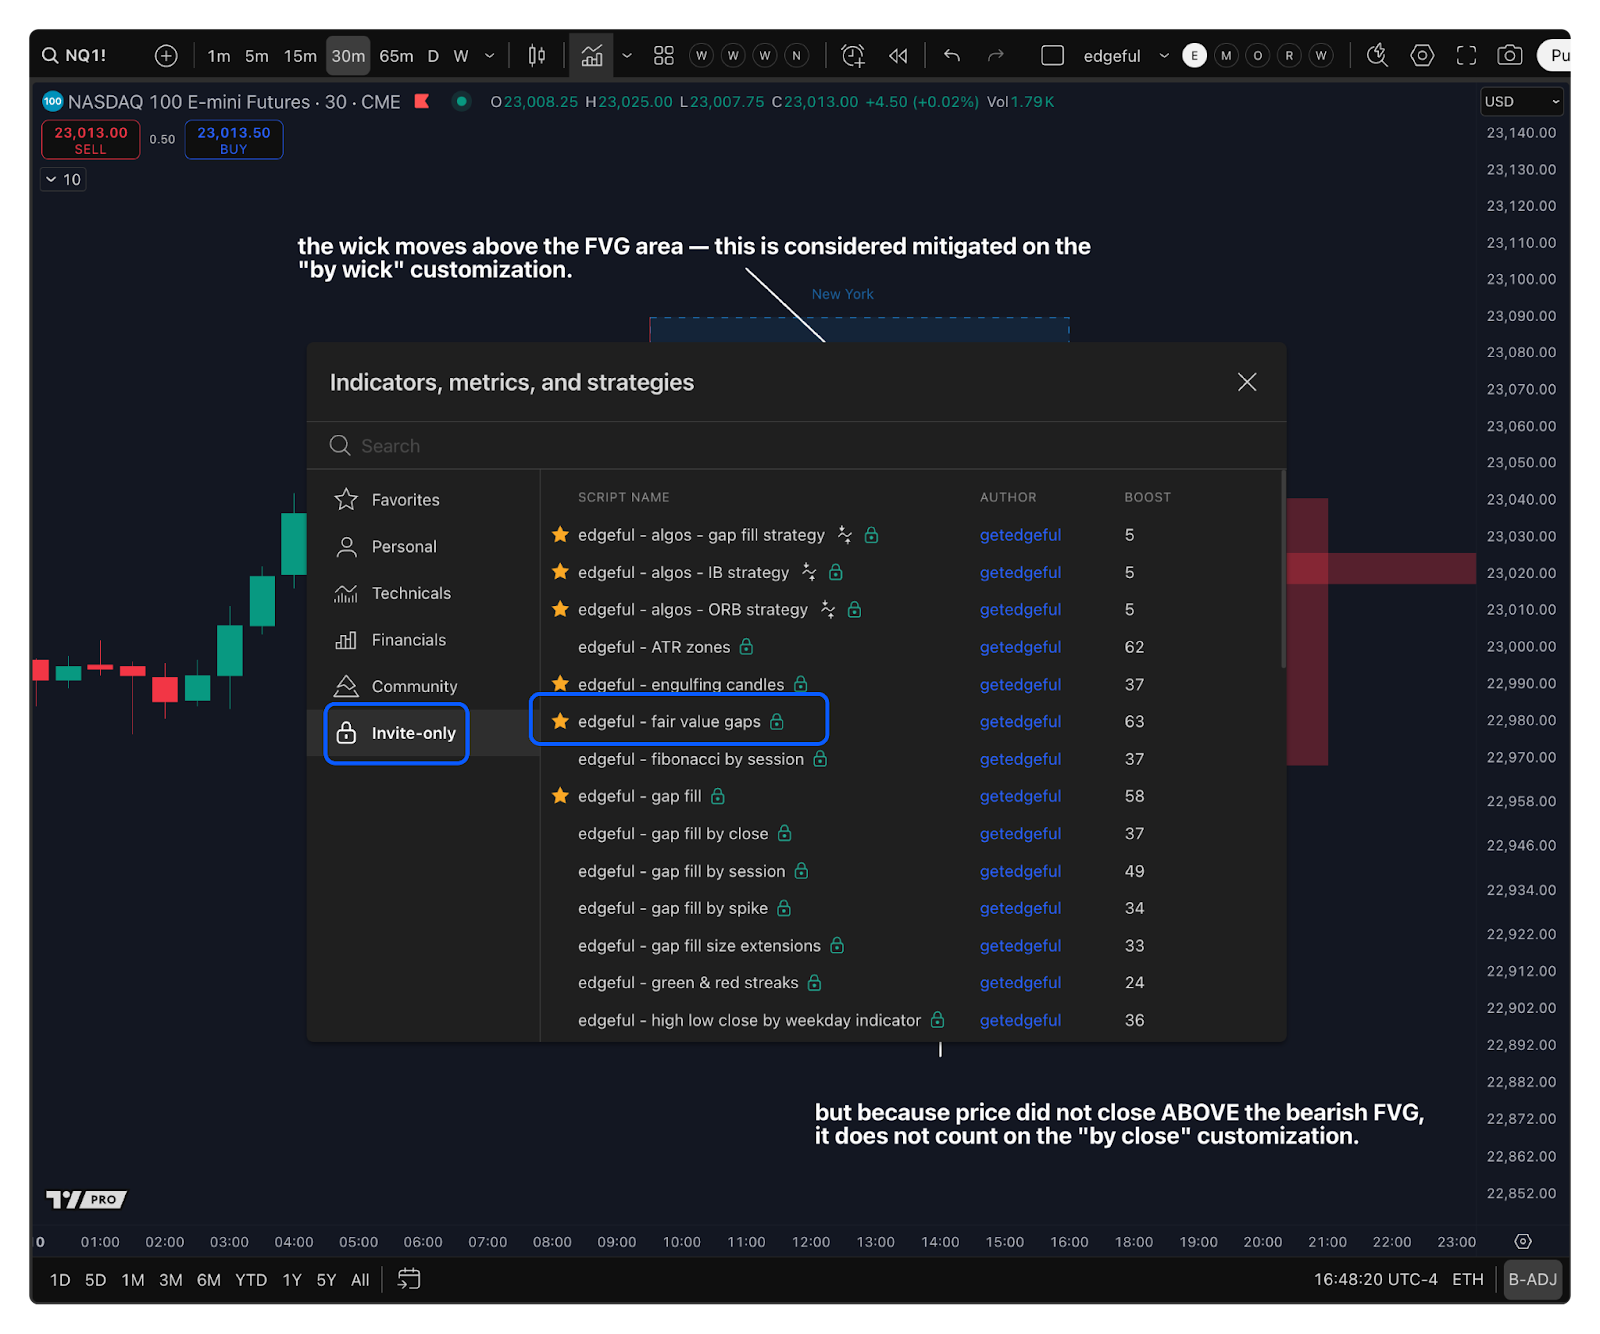
Task: Toggle favorite star for gap fill by close
Action: point(560,834)
